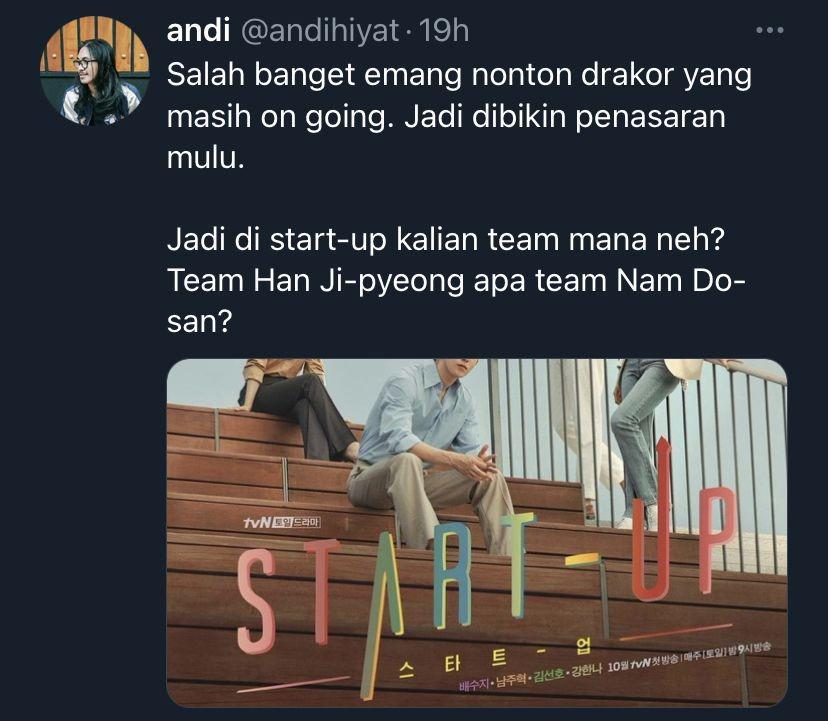Image resolution: width=828 pixels, height=721 pixels.
Task: Click the seated person in black trousers
Action: tap(296, 409)
